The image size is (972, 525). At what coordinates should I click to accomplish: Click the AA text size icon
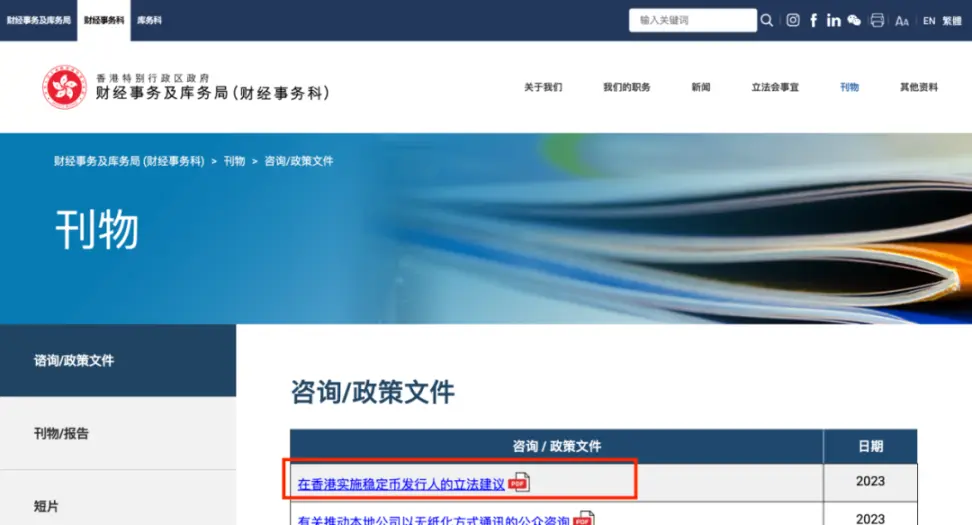pyautogui.click(x=901, y=21)
